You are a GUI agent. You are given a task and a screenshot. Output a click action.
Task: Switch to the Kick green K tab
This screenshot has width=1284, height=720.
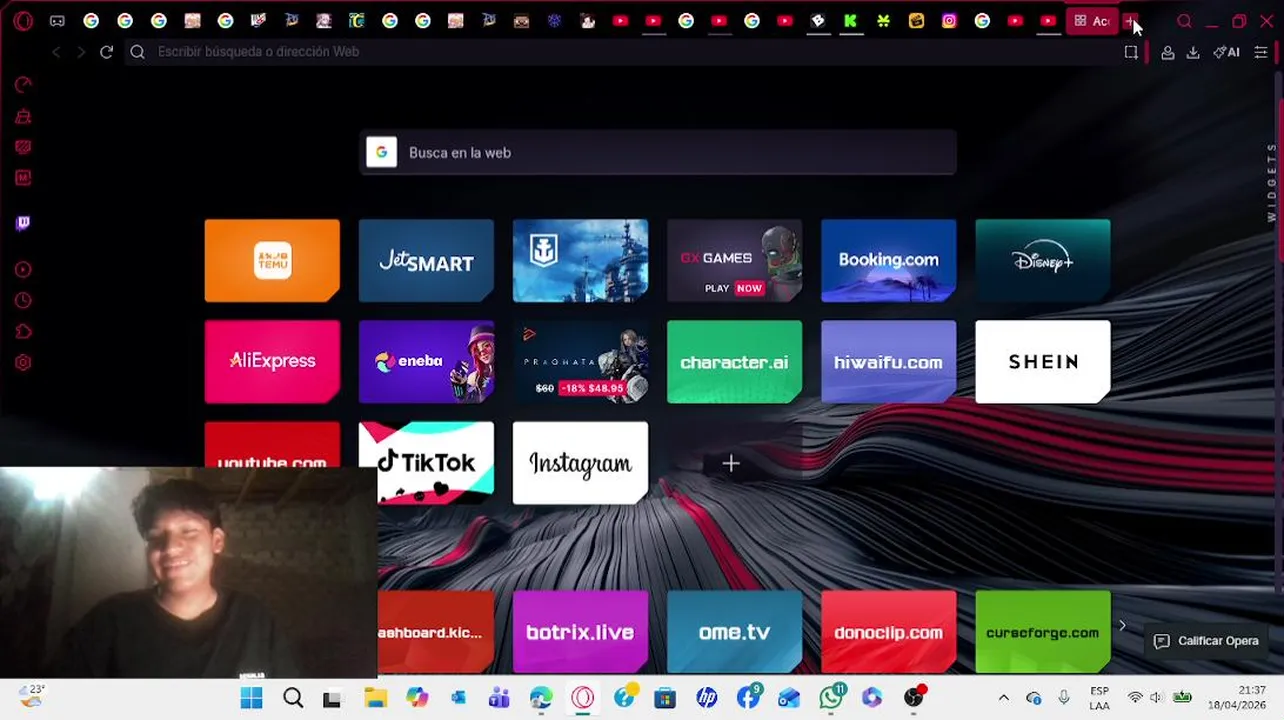point(851,21)
